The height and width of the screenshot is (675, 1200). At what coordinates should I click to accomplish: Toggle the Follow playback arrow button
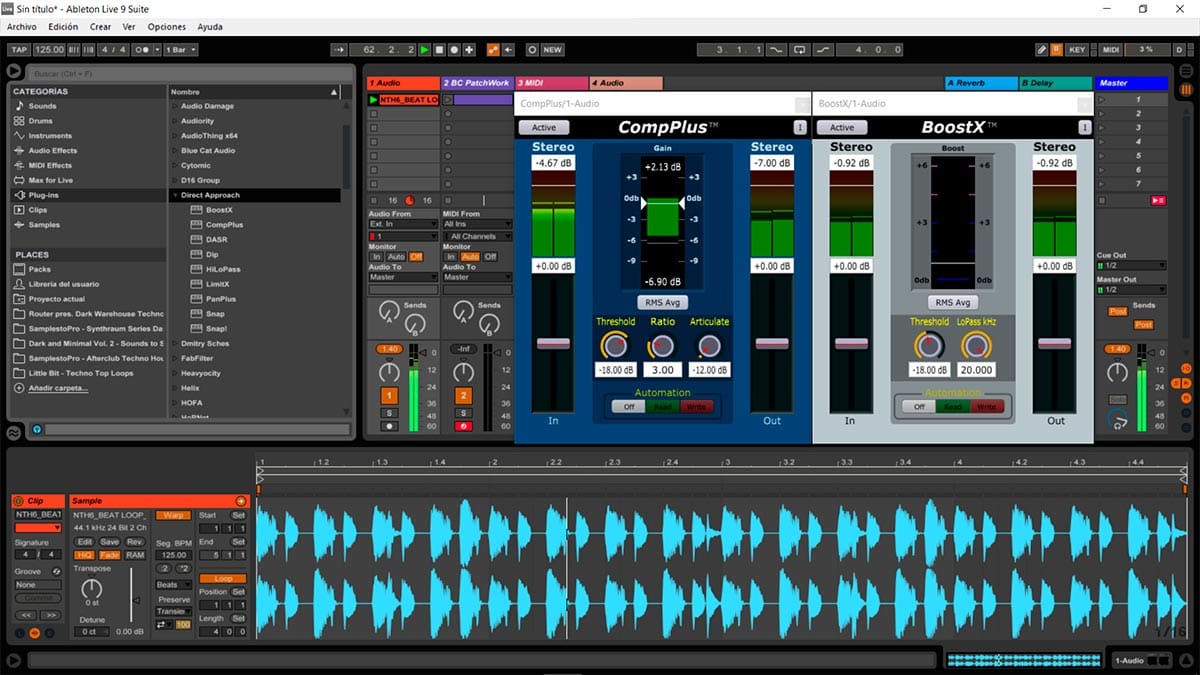[x=338, y=49]
